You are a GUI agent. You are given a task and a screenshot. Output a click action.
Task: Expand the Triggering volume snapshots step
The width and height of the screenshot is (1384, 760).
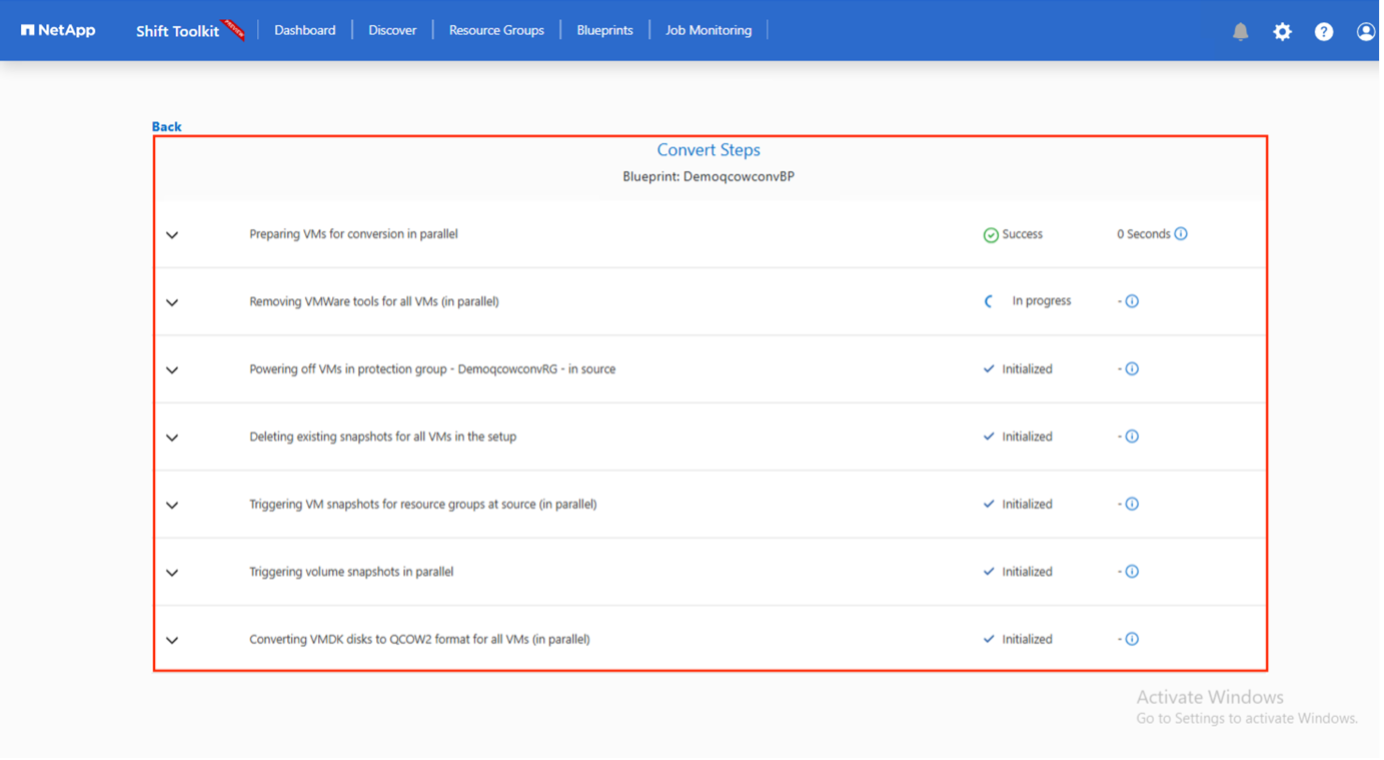click(x=172, y=574)
